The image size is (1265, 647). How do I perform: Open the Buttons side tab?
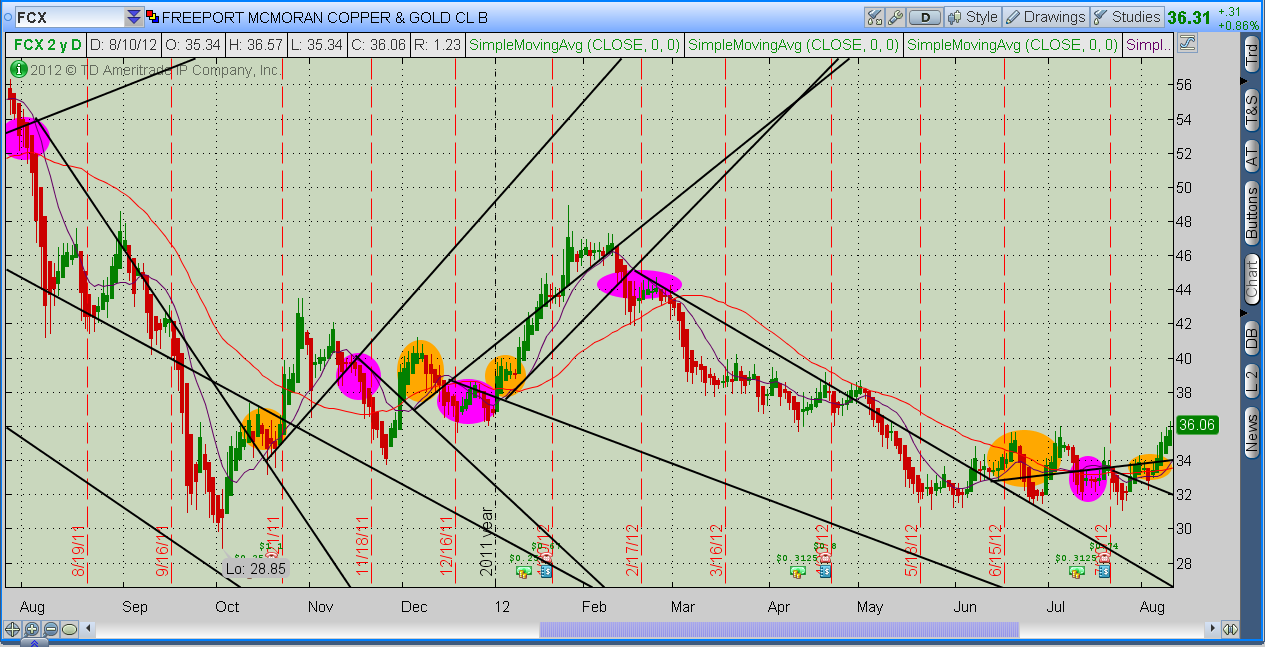[1251, 211]
